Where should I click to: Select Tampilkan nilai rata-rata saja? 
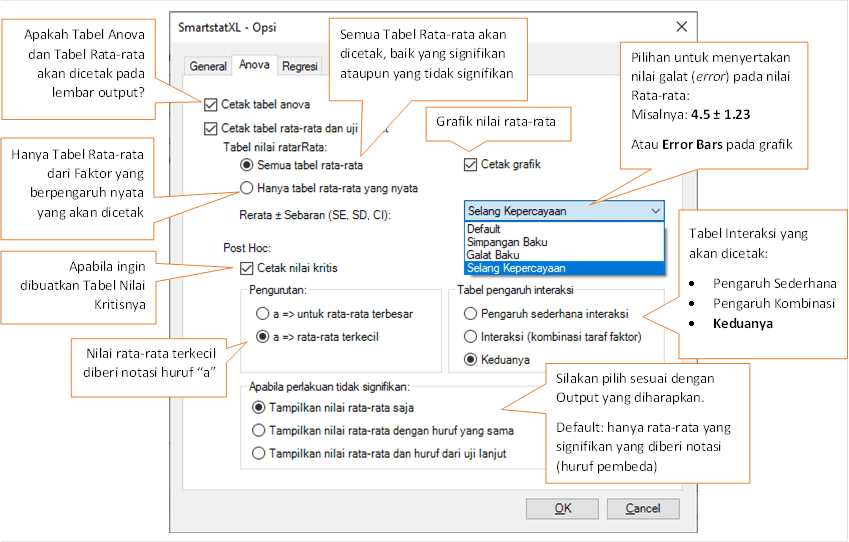(x=259, y=407)
